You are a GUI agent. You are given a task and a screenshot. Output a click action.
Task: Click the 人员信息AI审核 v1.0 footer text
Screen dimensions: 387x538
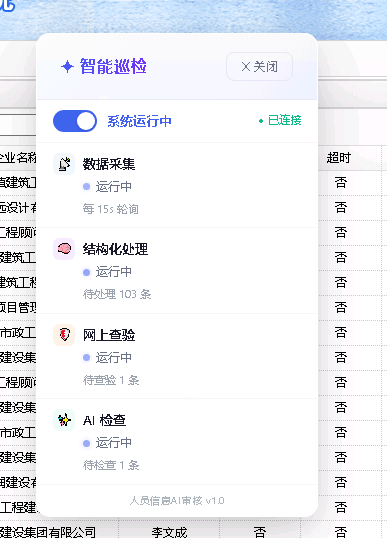pos(177,501)
